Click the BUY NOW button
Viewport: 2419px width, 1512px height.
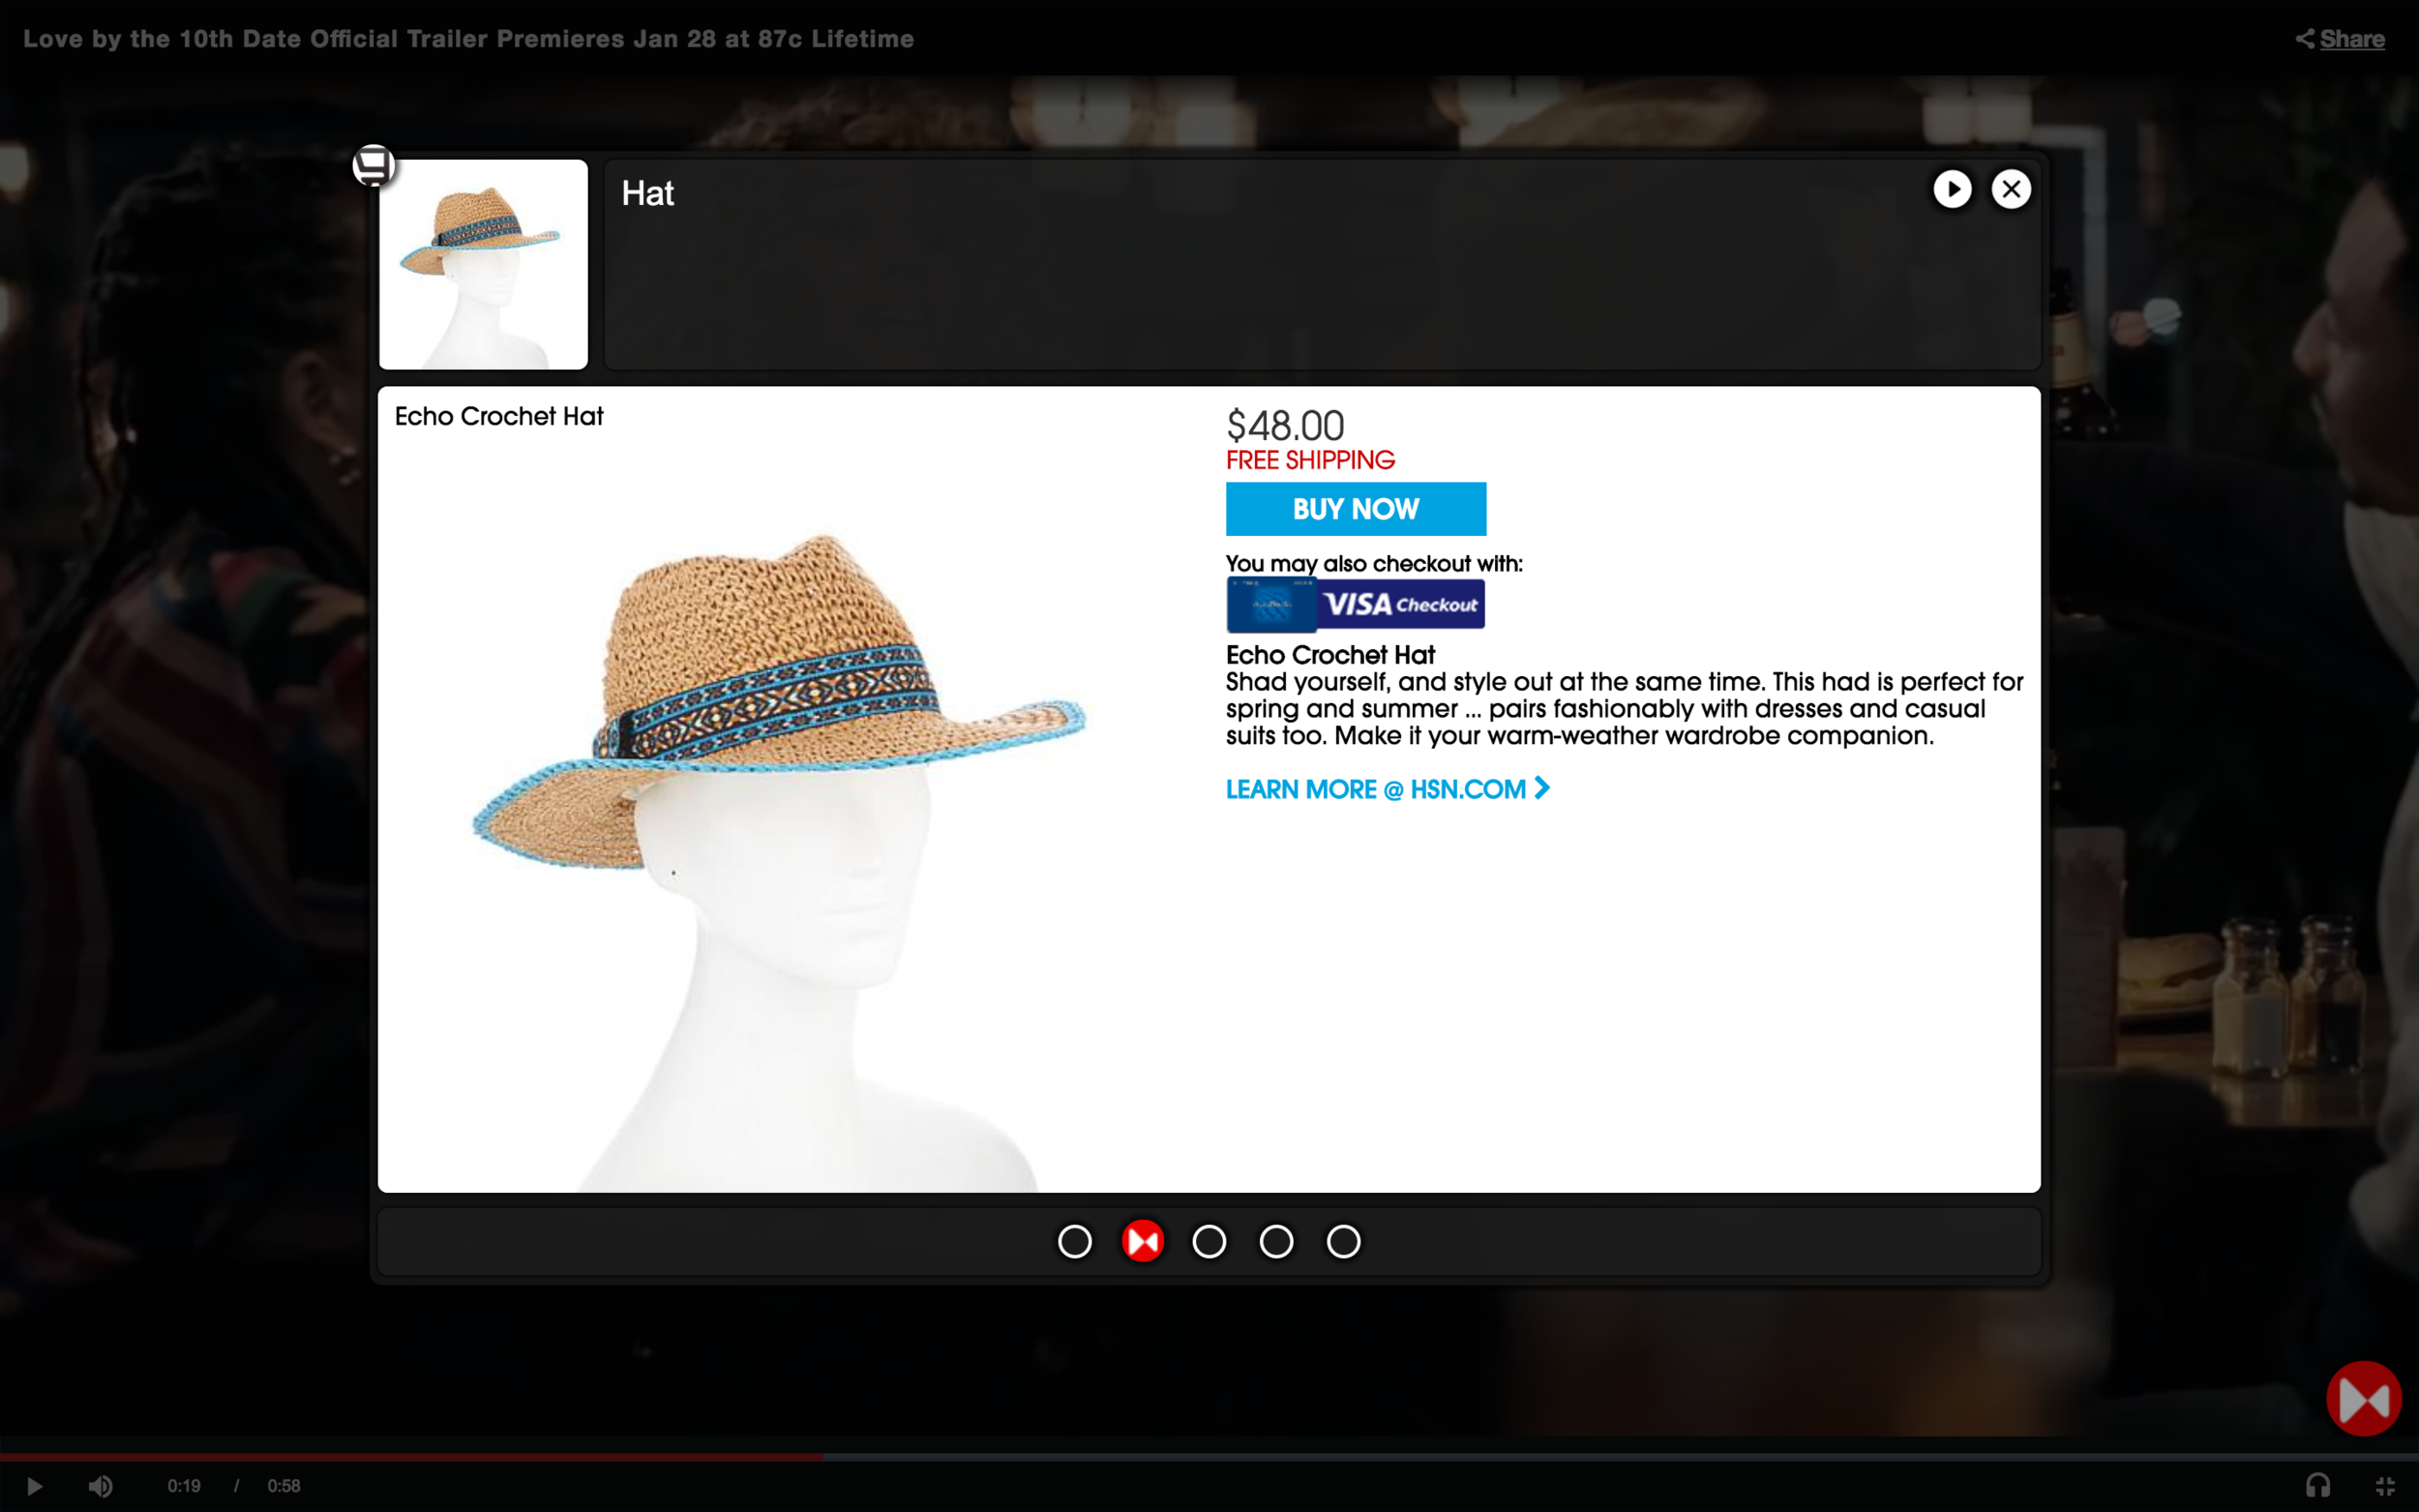(1356, 509)
